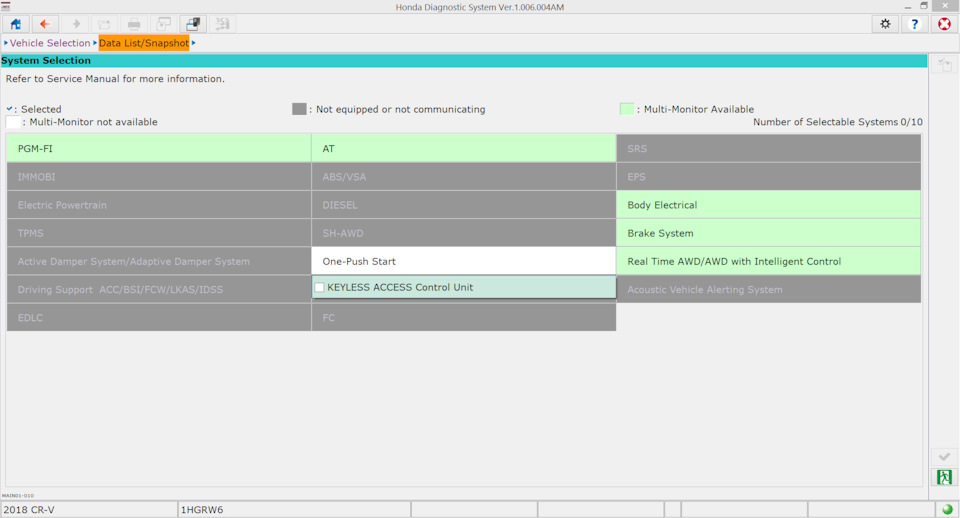The width and height of the screenshot is (960, 518).
Task: Click the red back arrow
Action: [x=45, y=24]
